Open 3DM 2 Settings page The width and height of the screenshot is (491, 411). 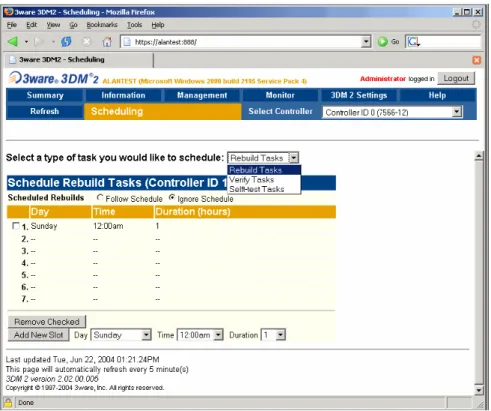pos(359,95)
